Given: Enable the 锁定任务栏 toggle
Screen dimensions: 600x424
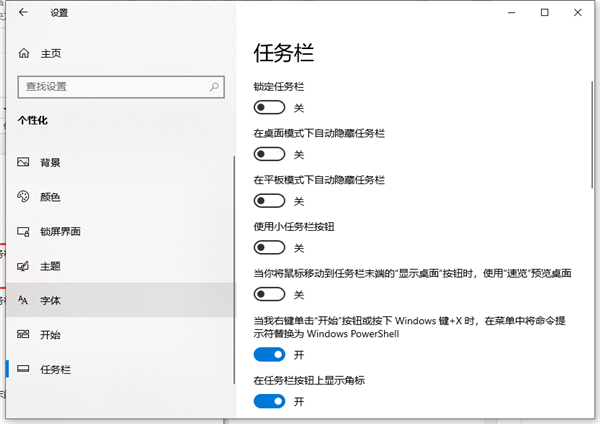Looking at the screenshot, I should 270,107.
